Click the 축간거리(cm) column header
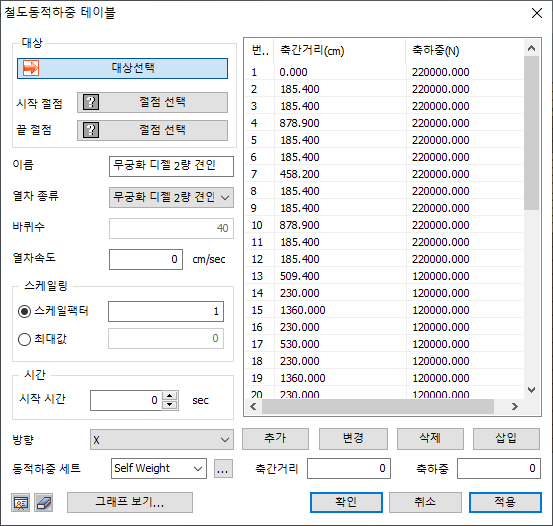 pyautogui.click(x=340, y=51)
